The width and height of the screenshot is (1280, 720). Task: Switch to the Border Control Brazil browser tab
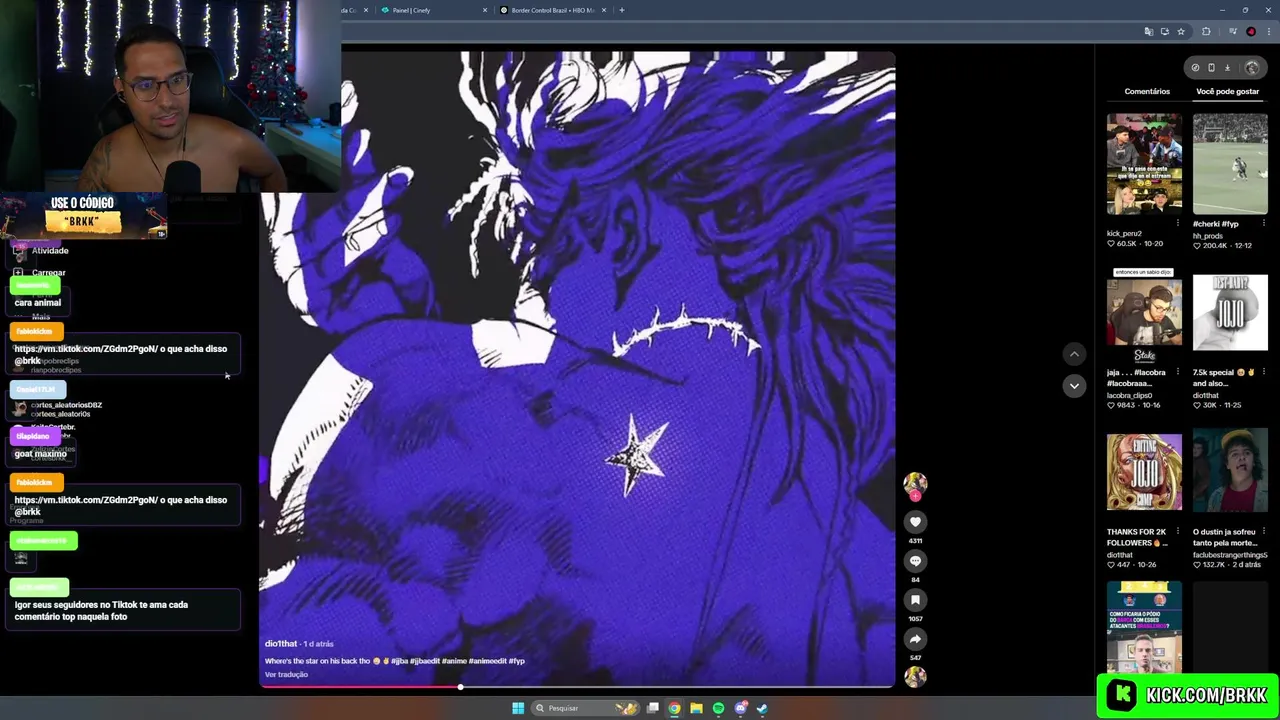point(553,10)
